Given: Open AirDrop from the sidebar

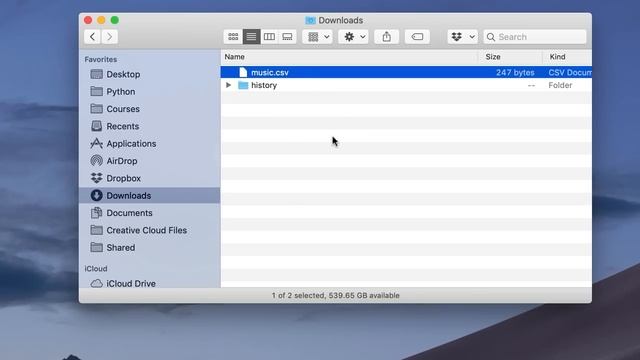Looking at the screenshot, I should 149,161.
